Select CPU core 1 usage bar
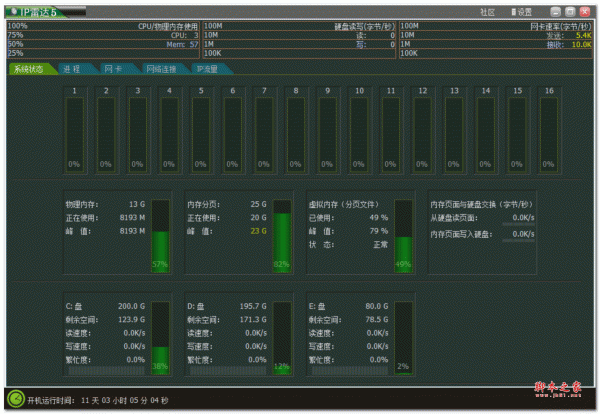 75,134
